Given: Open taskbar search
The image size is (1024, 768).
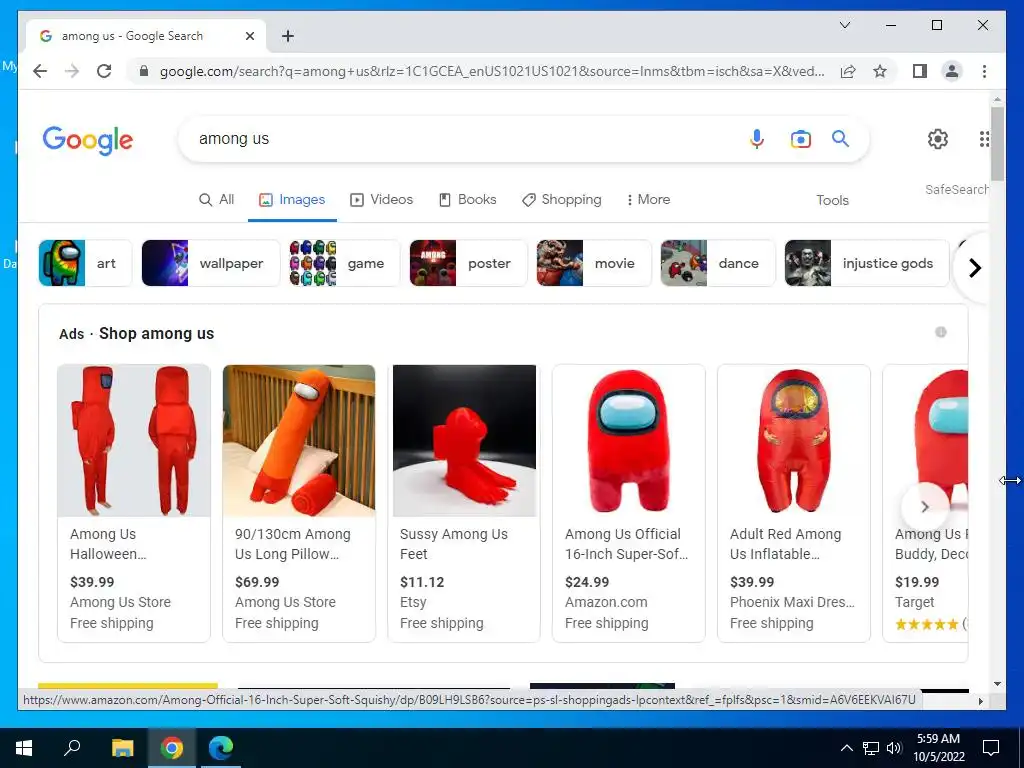Looking at the screenshot, I should pyautogui.click(x=72, y=748).
